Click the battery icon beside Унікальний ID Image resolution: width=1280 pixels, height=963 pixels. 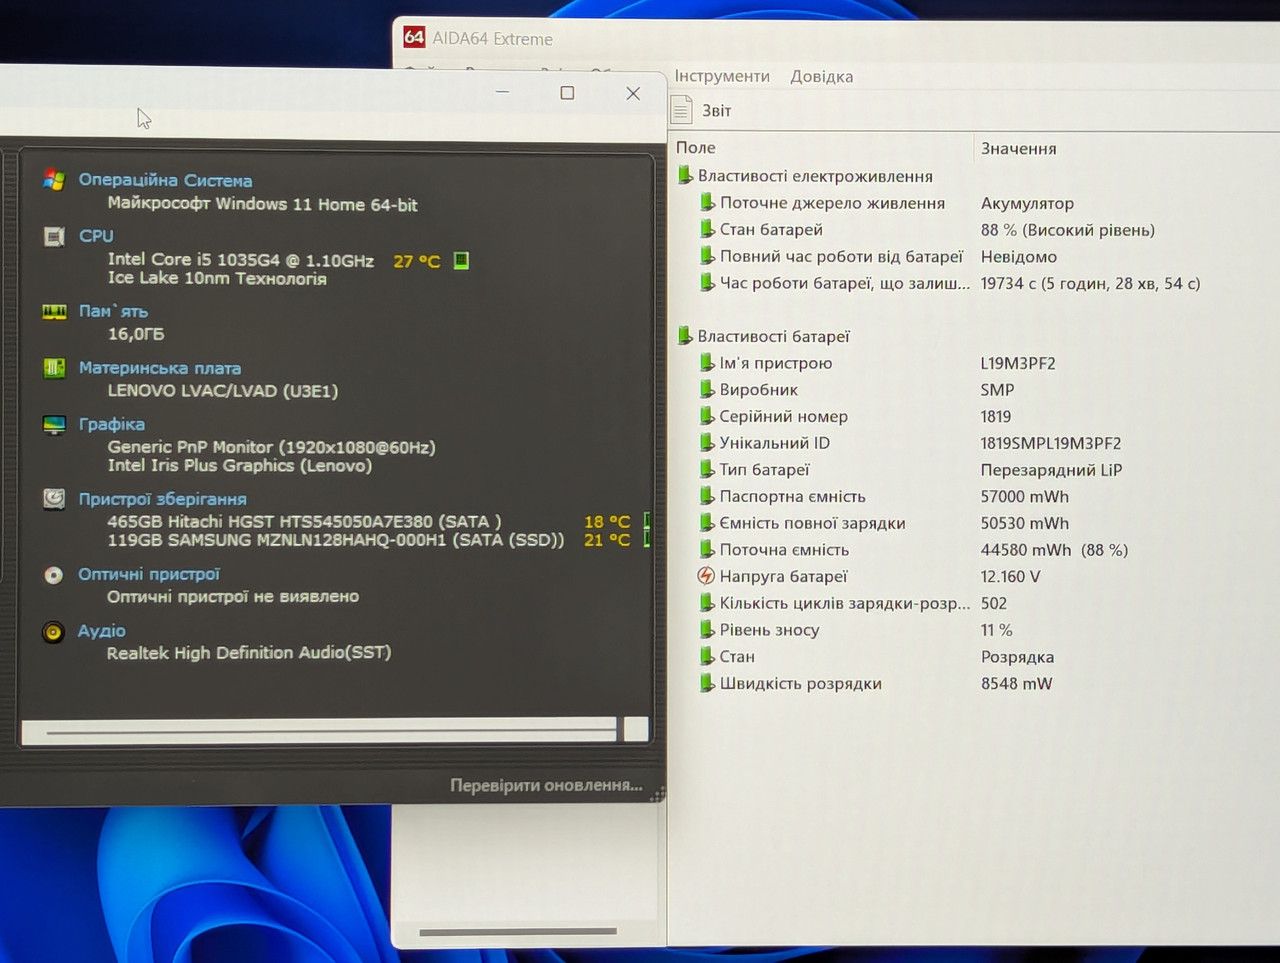coord(707,443)
